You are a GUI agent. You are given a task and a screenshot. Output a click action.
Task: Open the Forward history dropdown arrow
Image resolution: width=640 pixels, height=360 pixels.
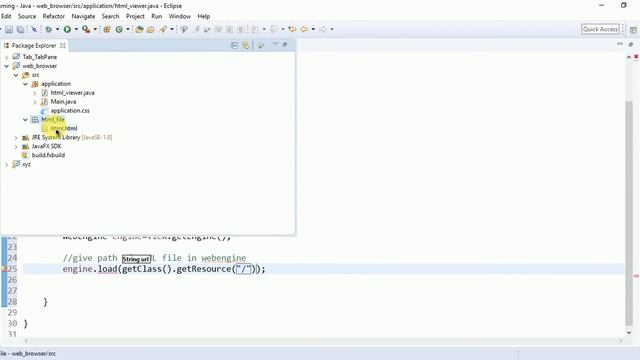pos(332,29)
